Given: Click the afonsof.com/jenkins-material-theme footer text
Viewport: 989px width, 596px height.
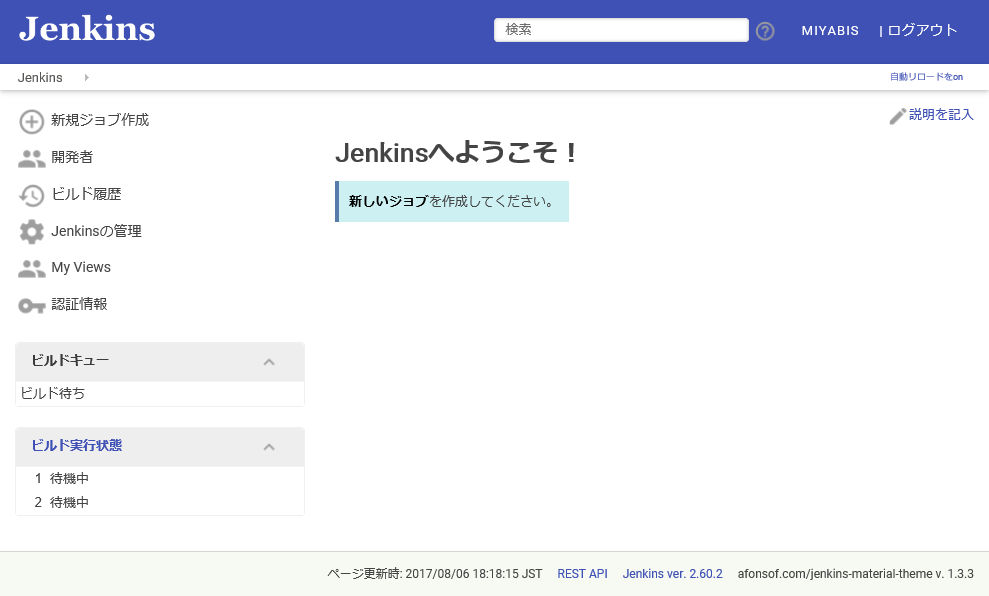Looking at the screenshot, I should tap(856, 574).
